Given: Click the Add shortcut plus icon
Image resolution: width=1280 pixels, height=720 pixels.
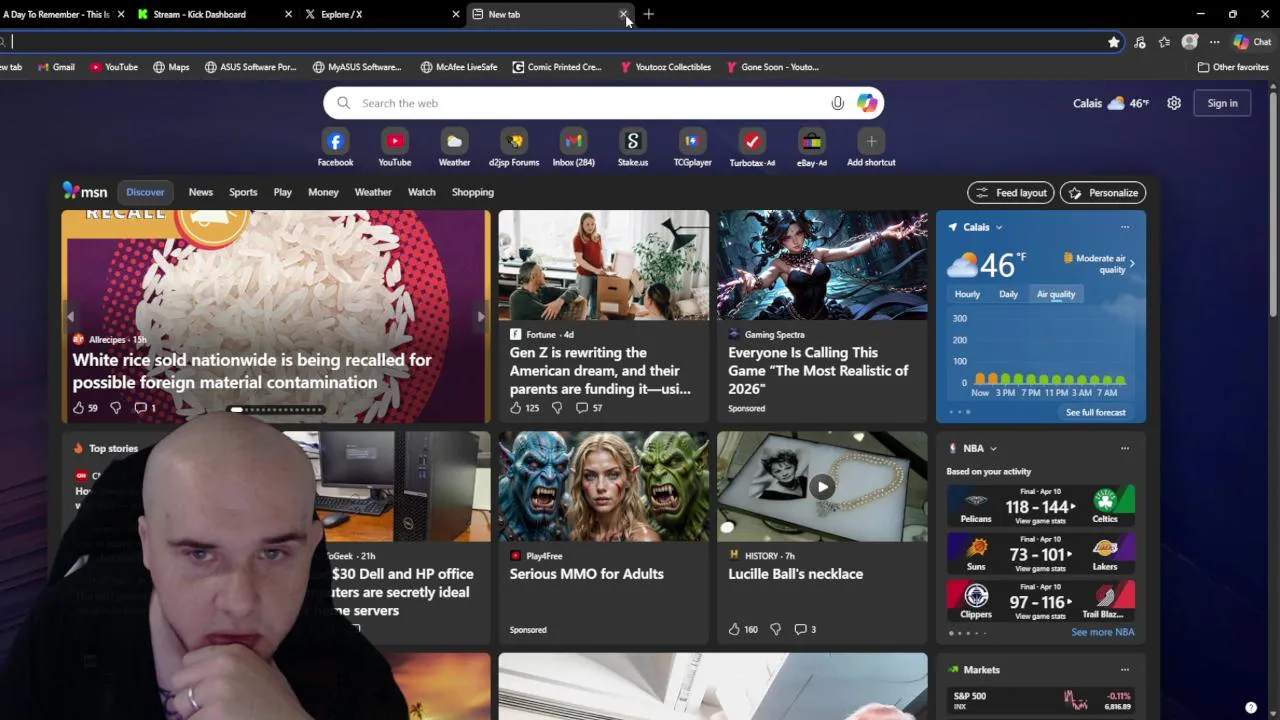Looking at the screenshot, I should [871, 142].
